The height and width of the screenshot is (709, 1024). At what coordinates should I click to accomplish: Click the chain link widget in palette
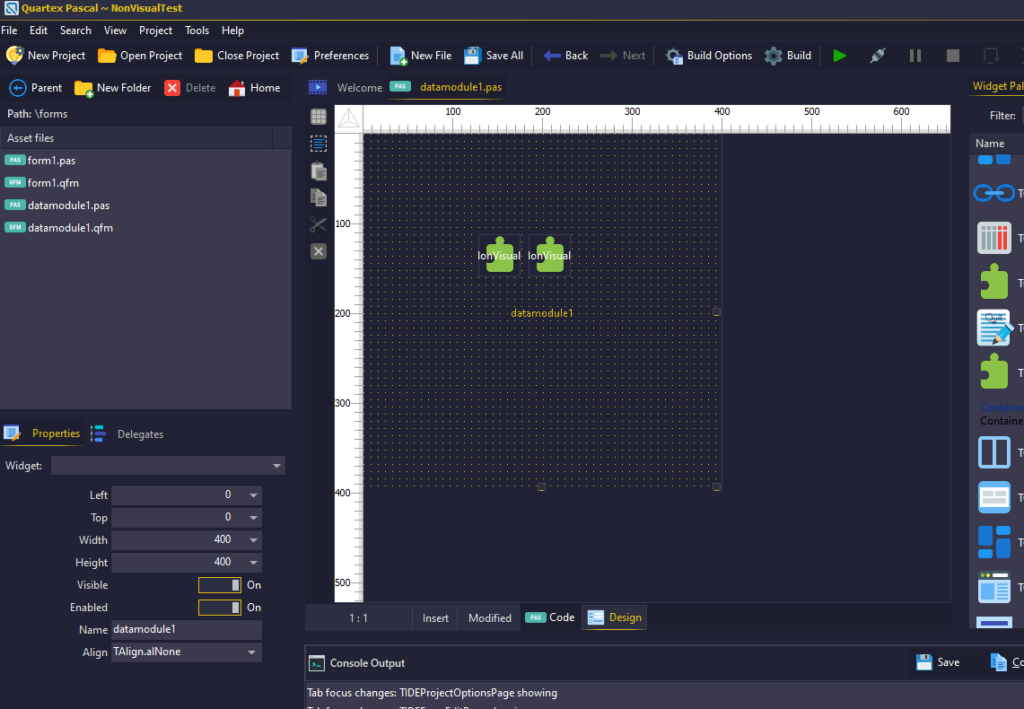coord(993,193)
